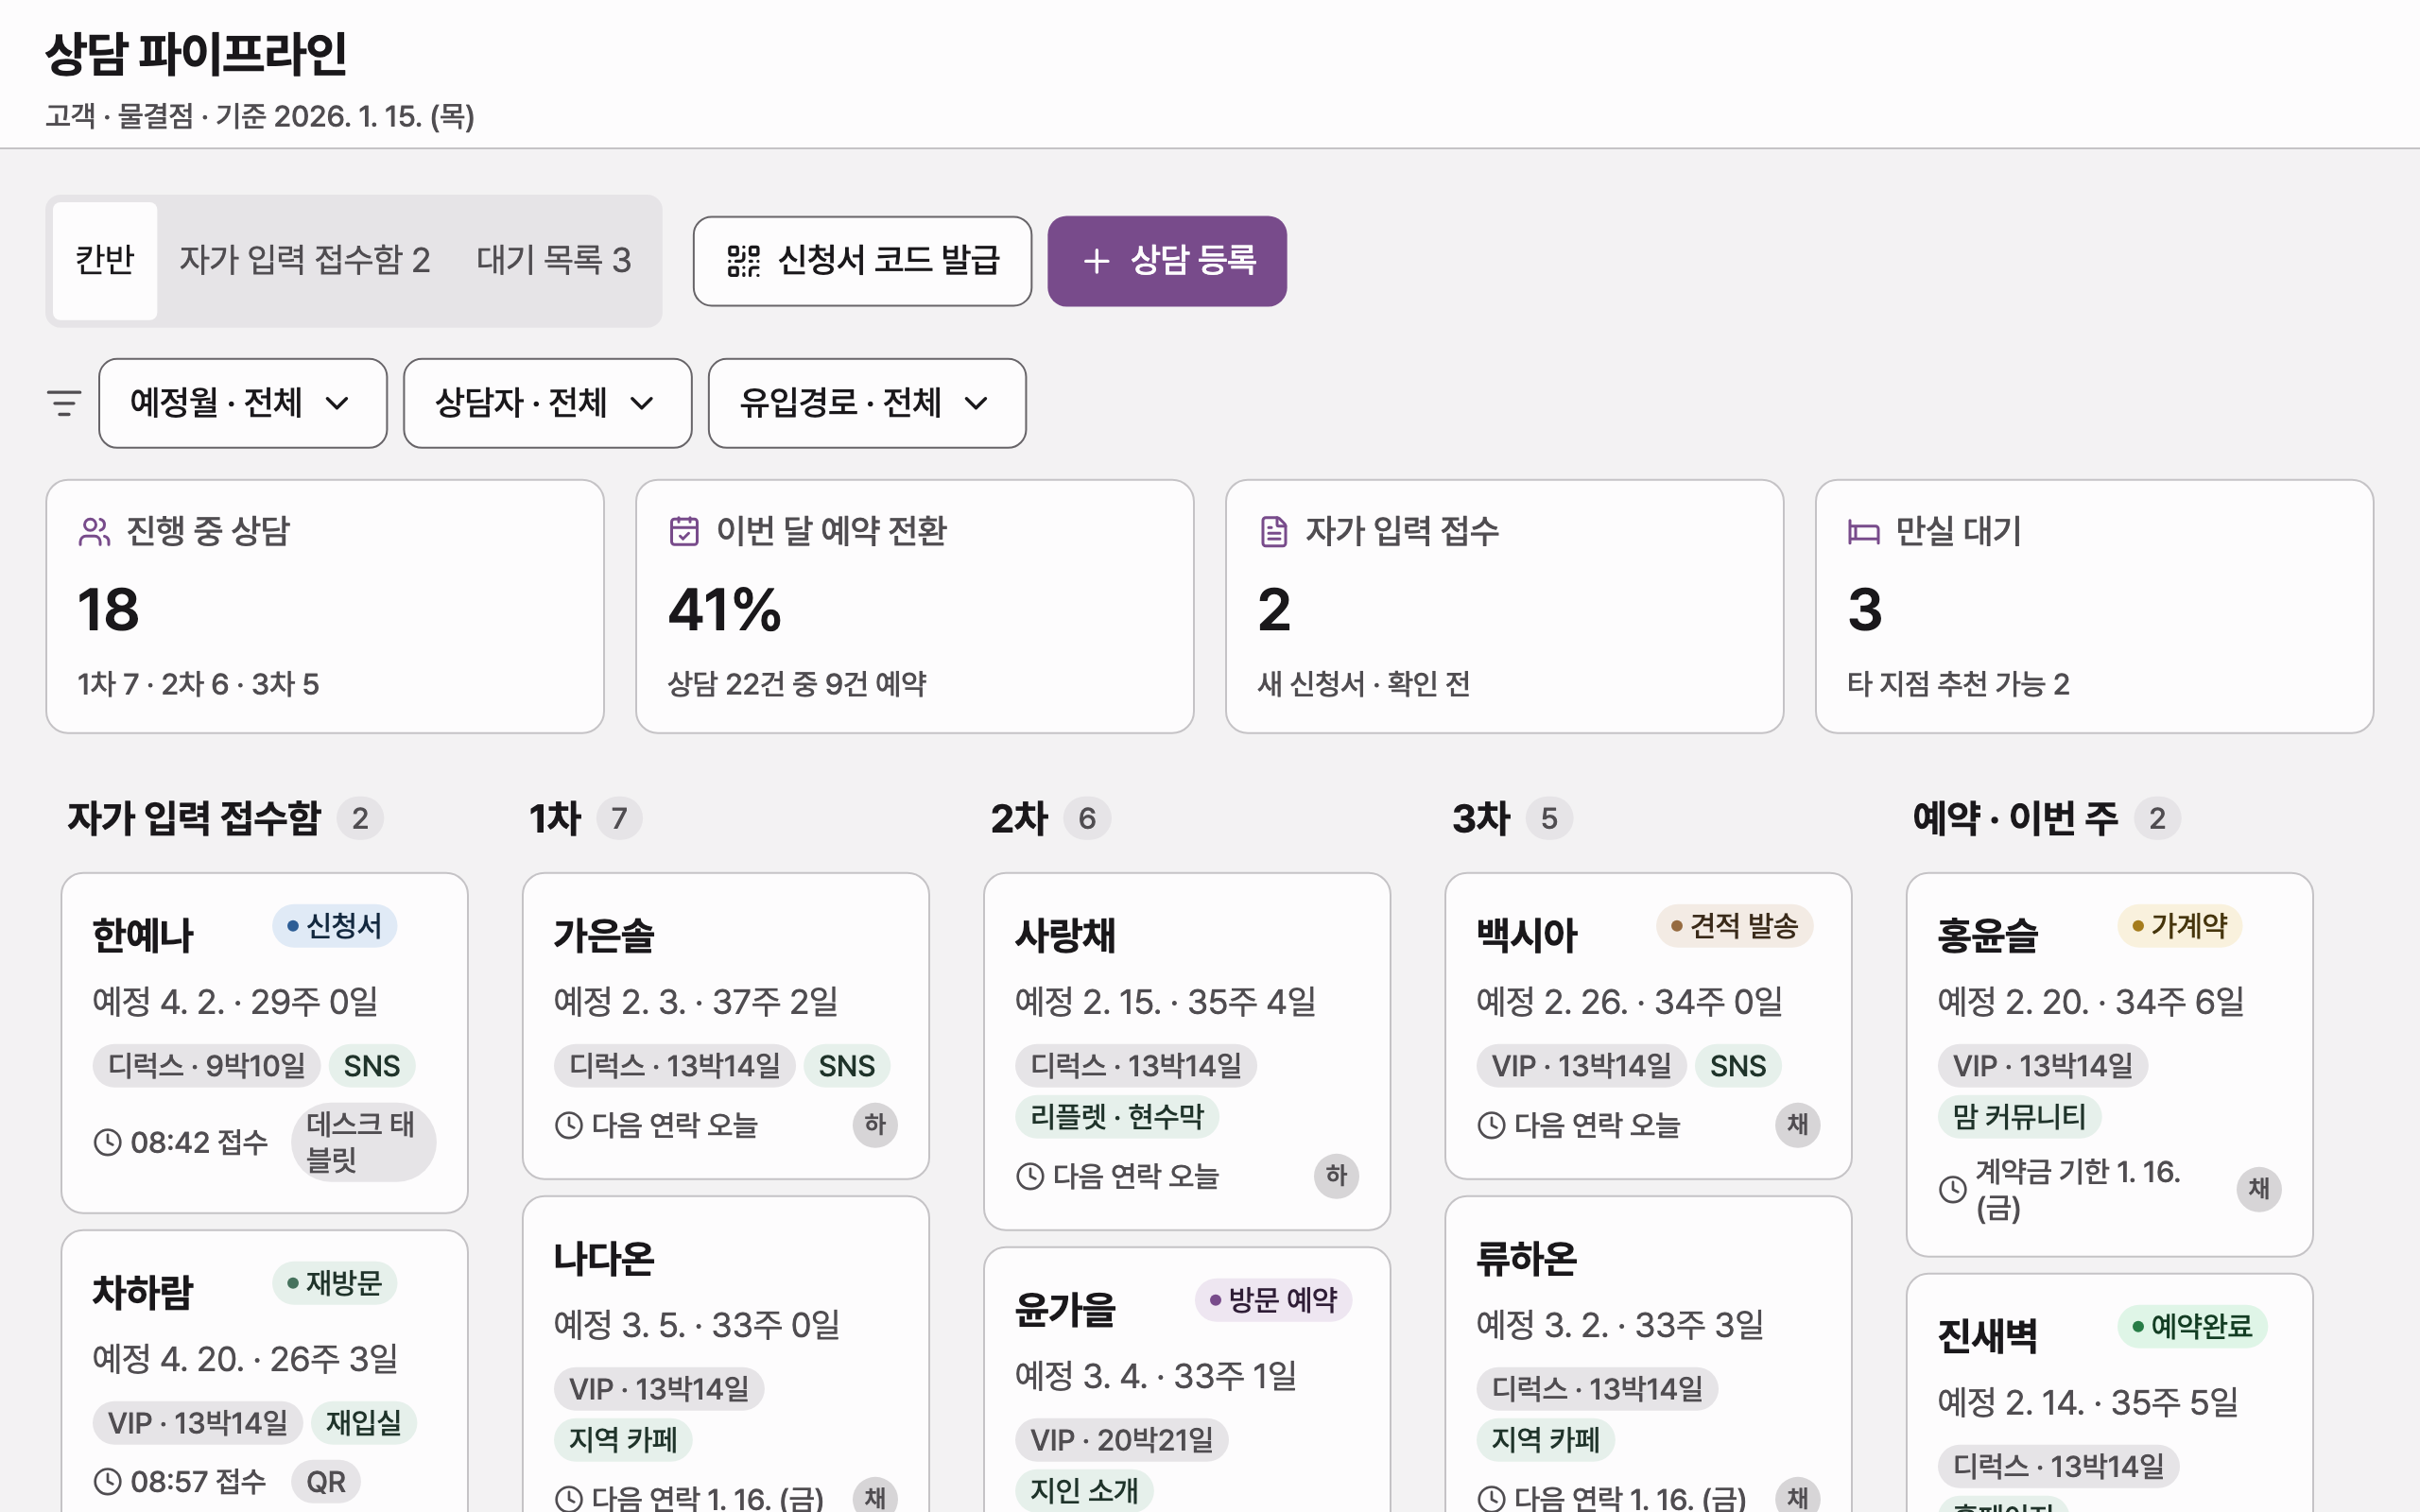Open the 상담자 · 전체 dropdown
Screen dimensions: 2420x1512
coord(547,403)
